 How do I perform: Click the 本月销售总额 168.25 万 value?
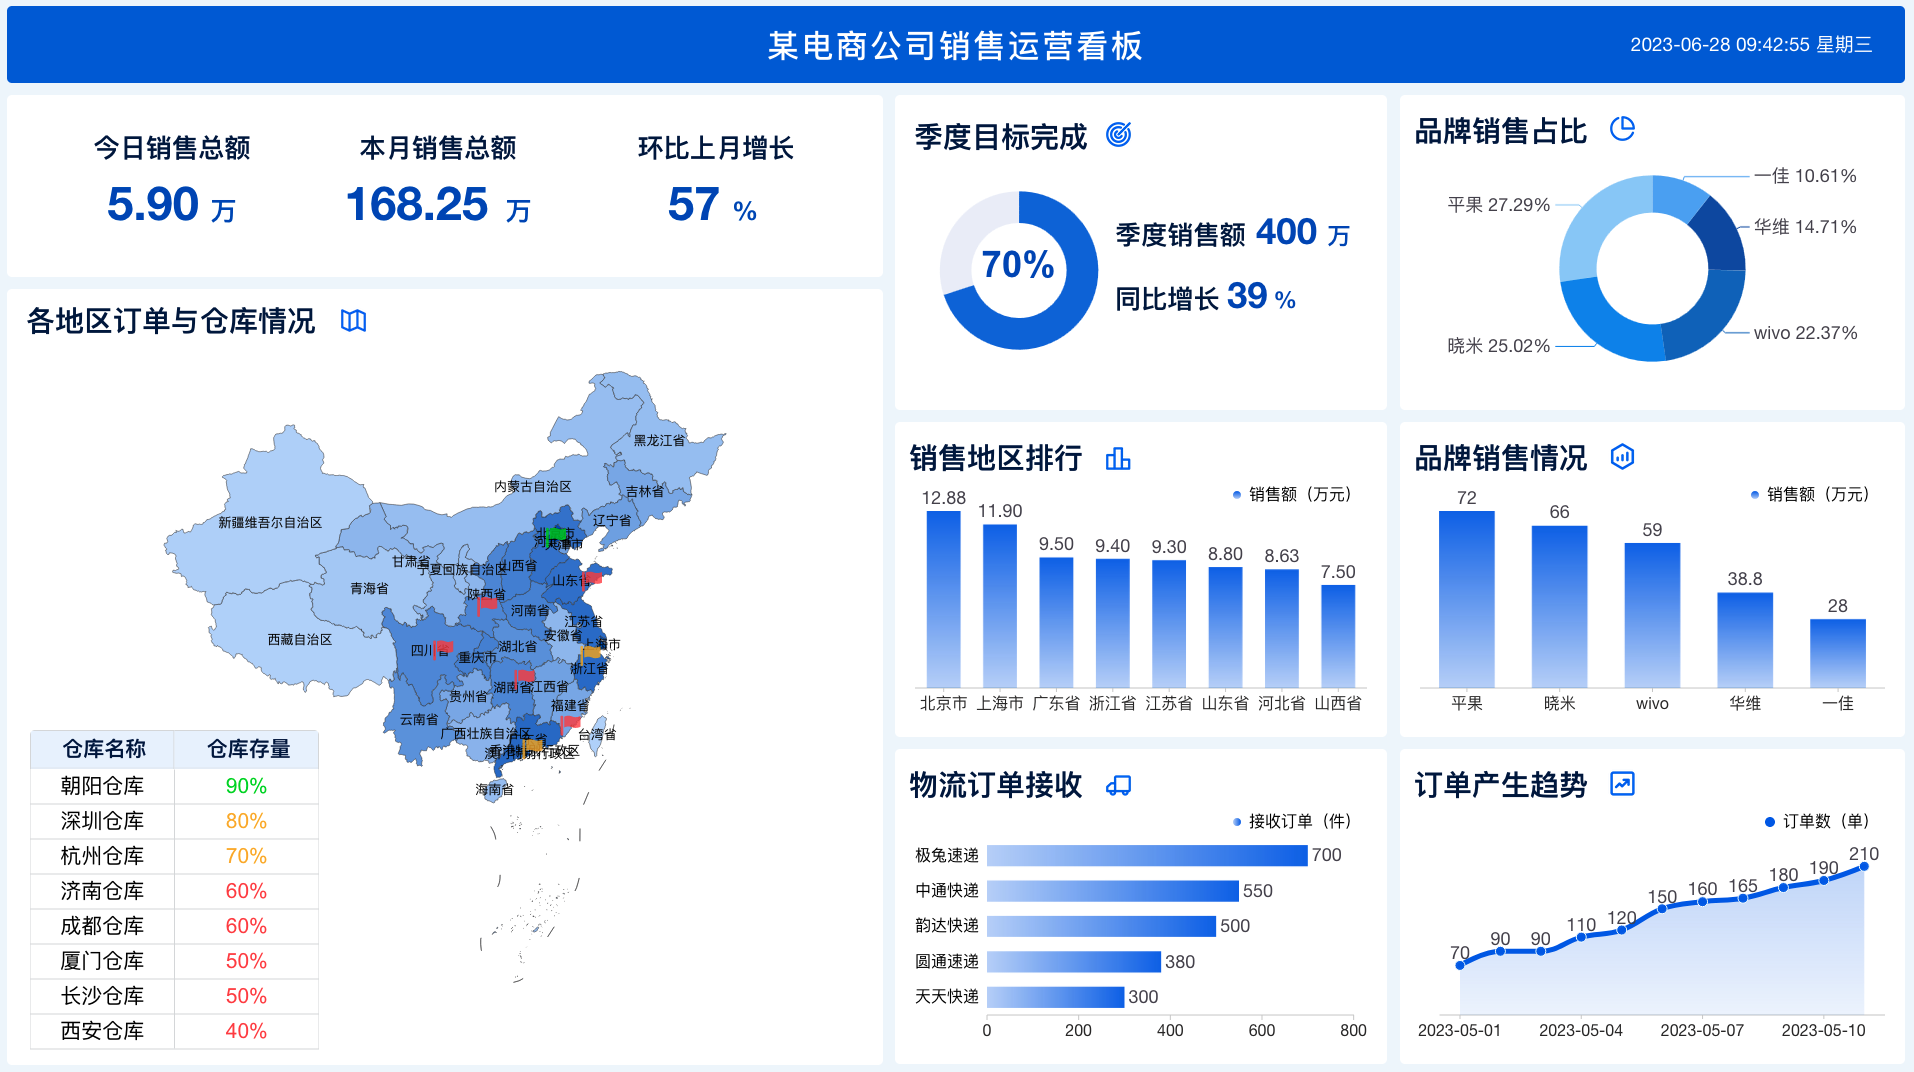(438, 205)
